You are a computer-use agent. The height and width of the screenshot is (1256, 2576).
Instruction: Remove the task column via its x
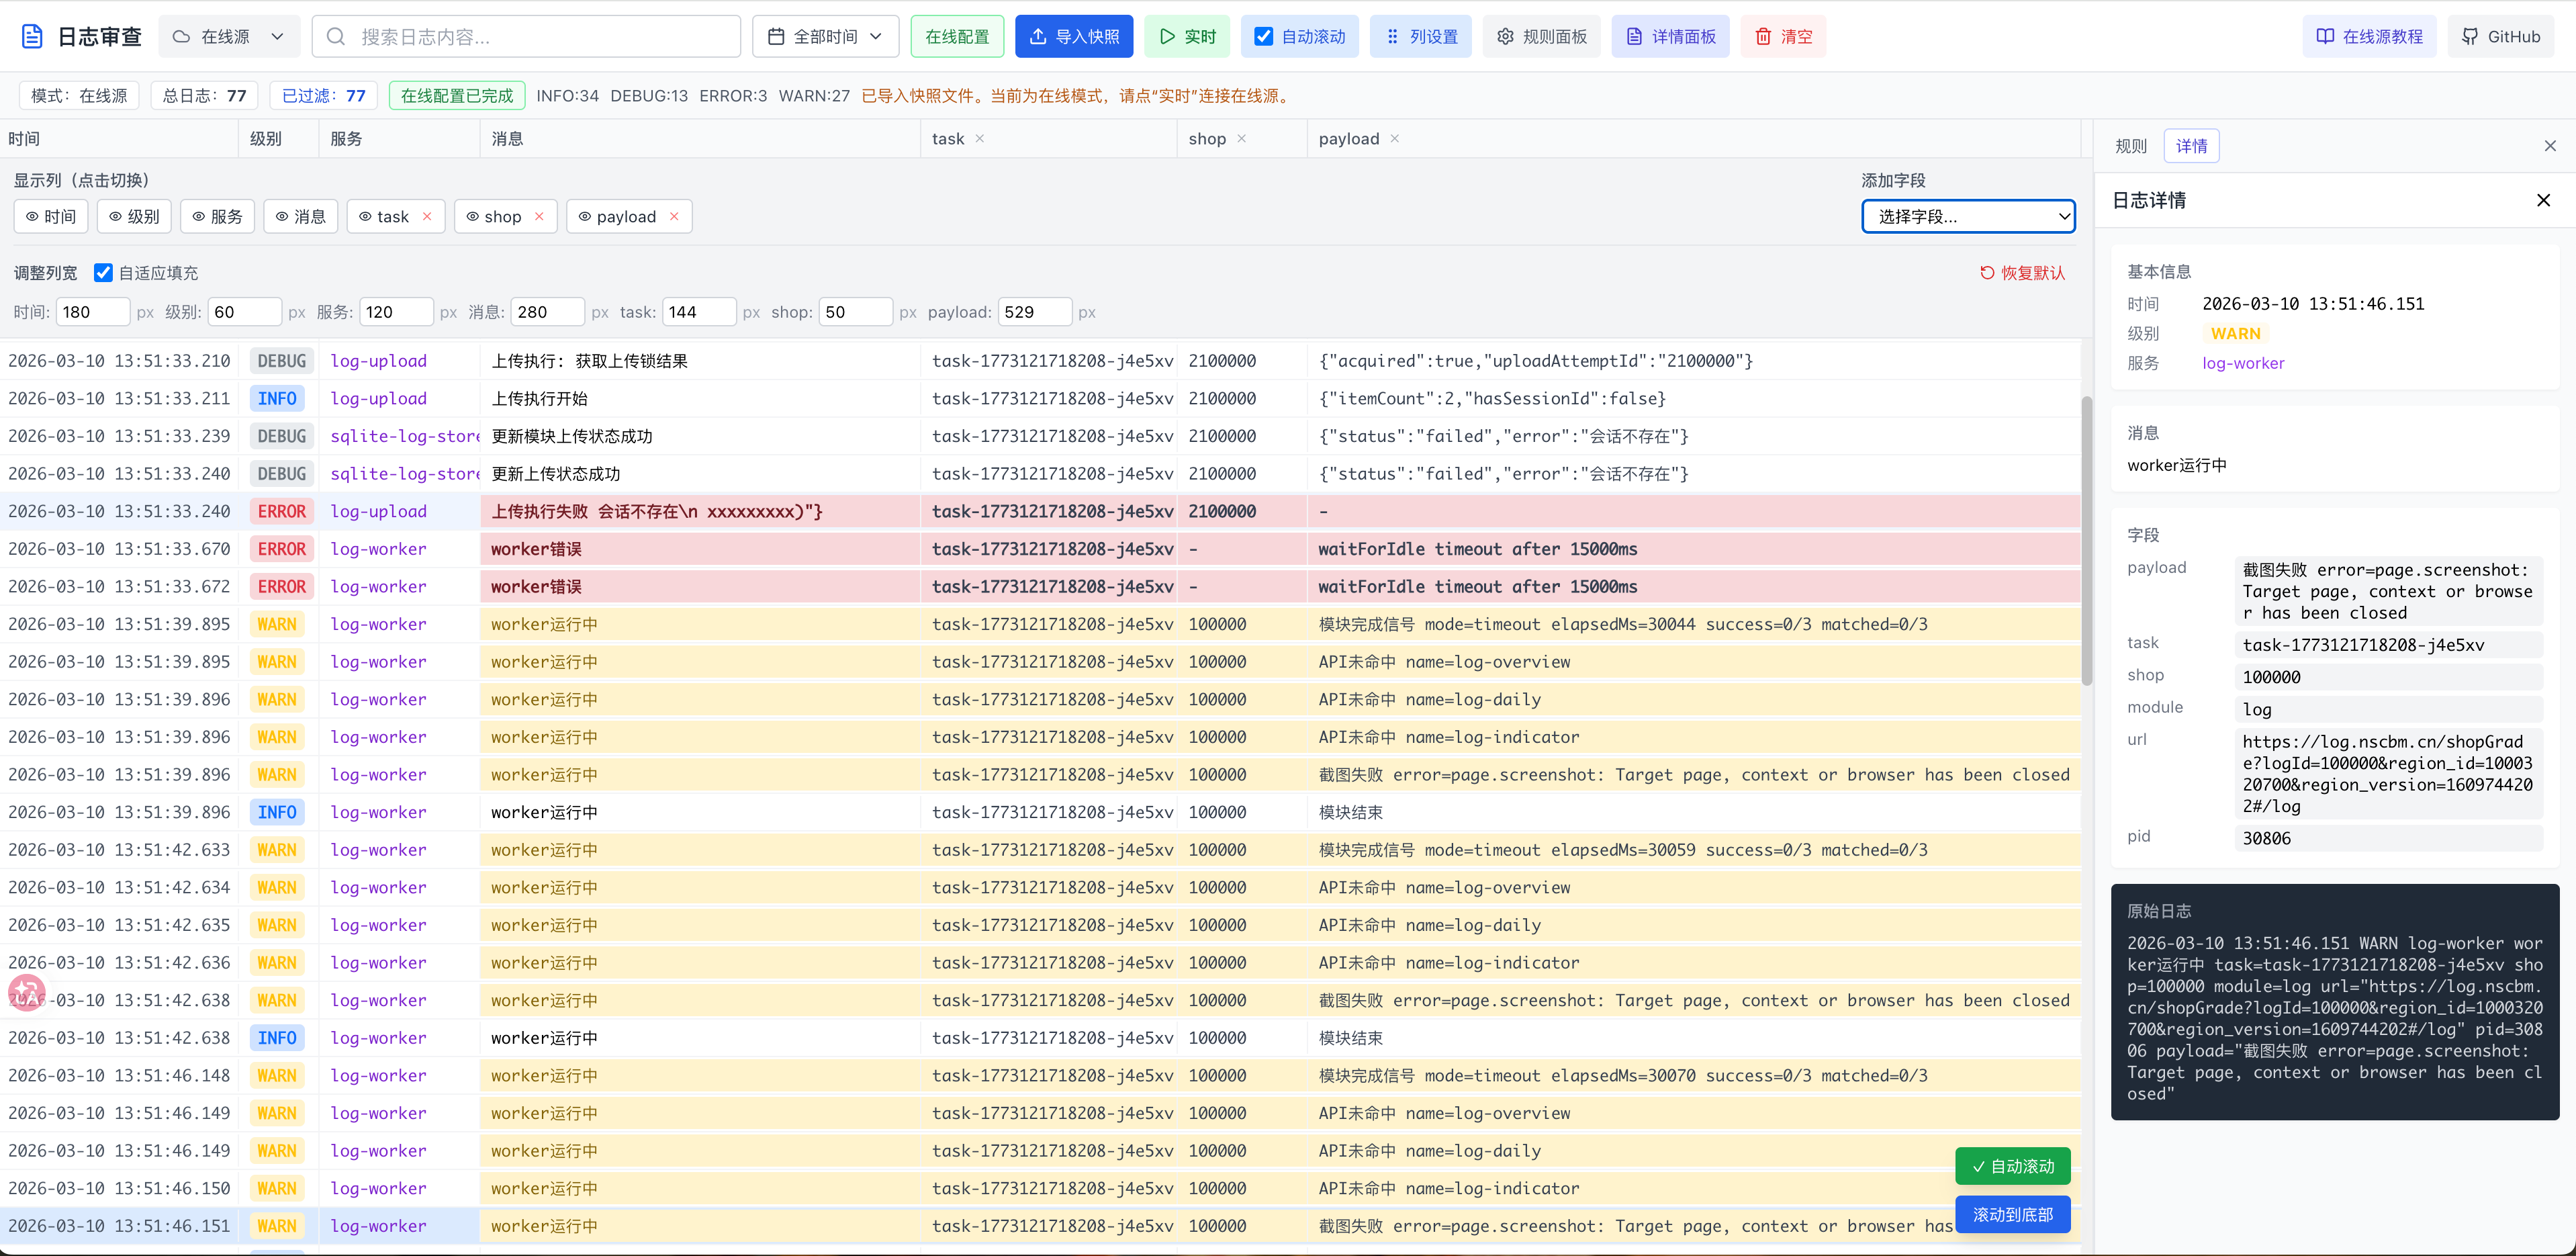(980, 139)
